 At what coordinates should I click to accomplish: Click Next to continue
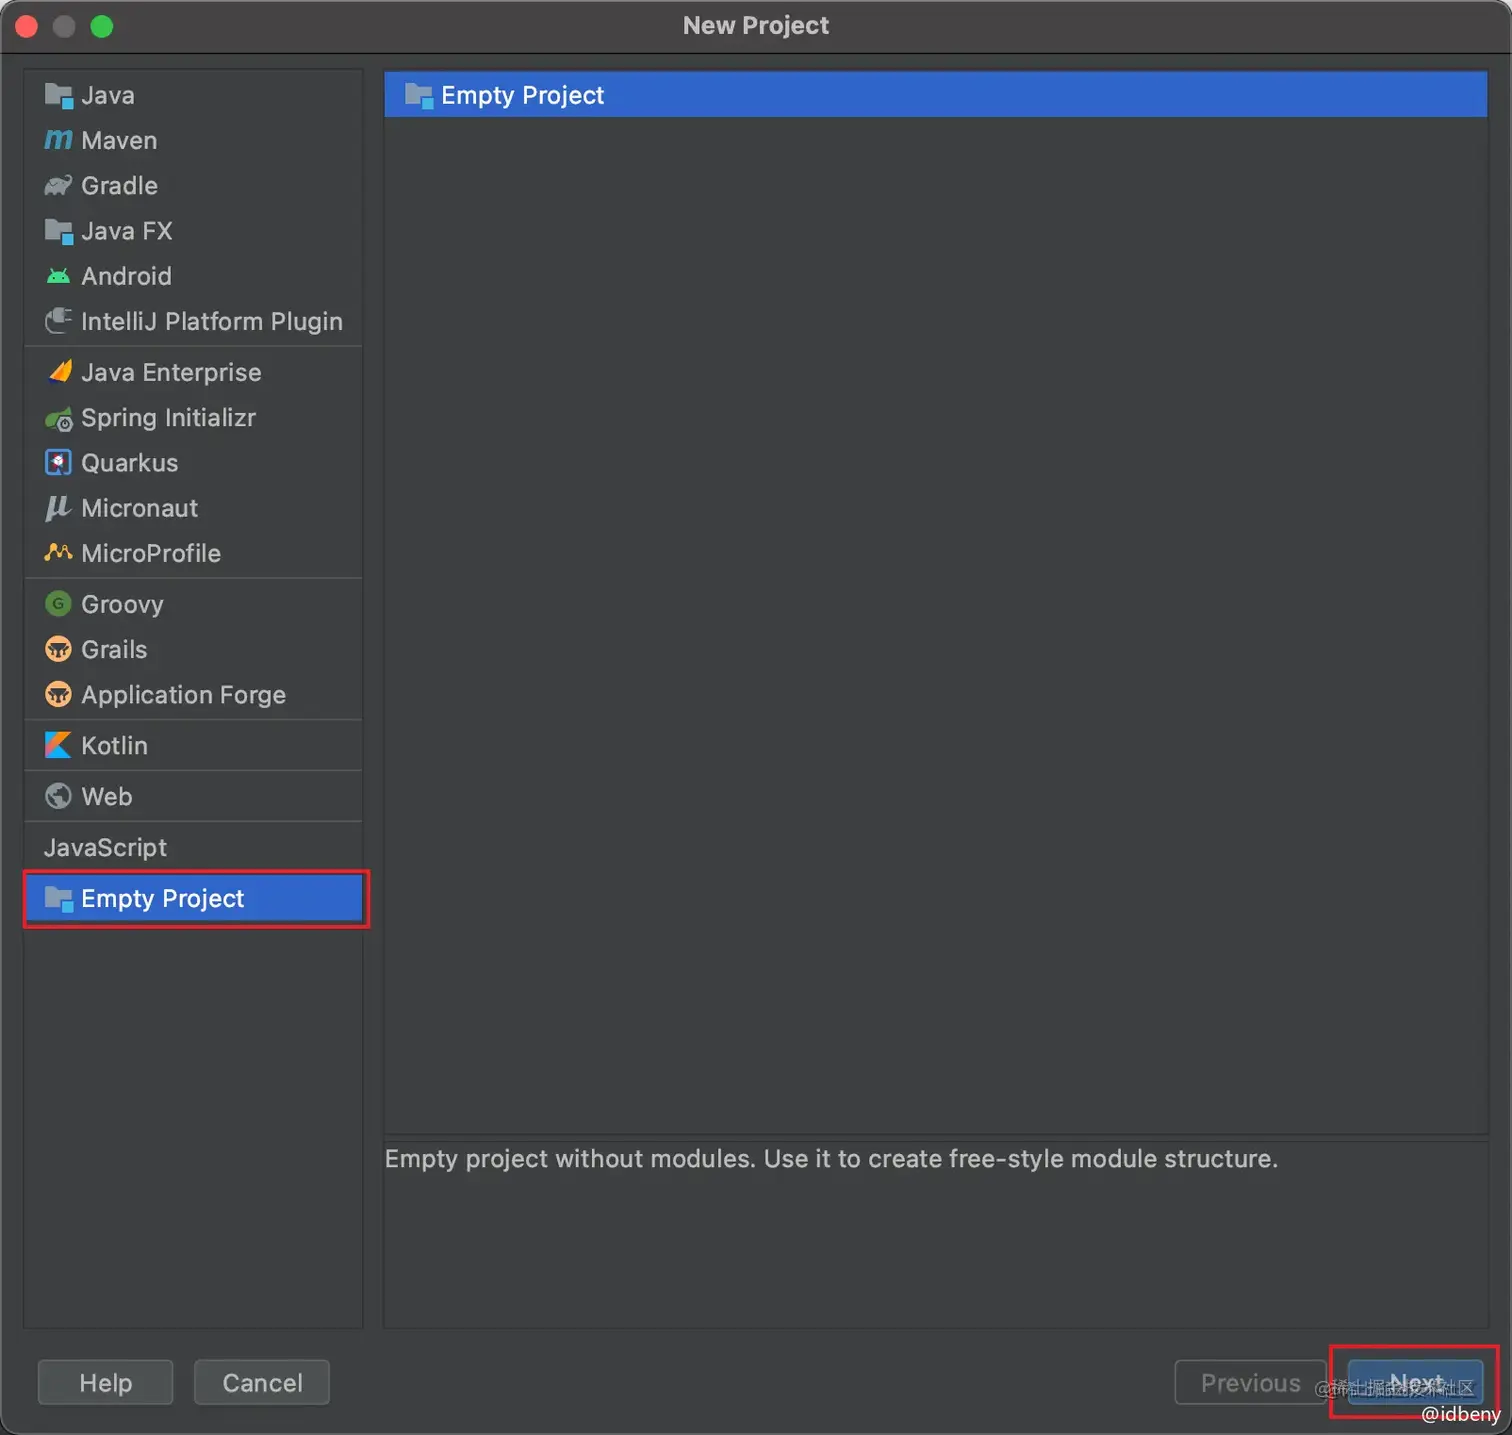pos(1415,1382)
